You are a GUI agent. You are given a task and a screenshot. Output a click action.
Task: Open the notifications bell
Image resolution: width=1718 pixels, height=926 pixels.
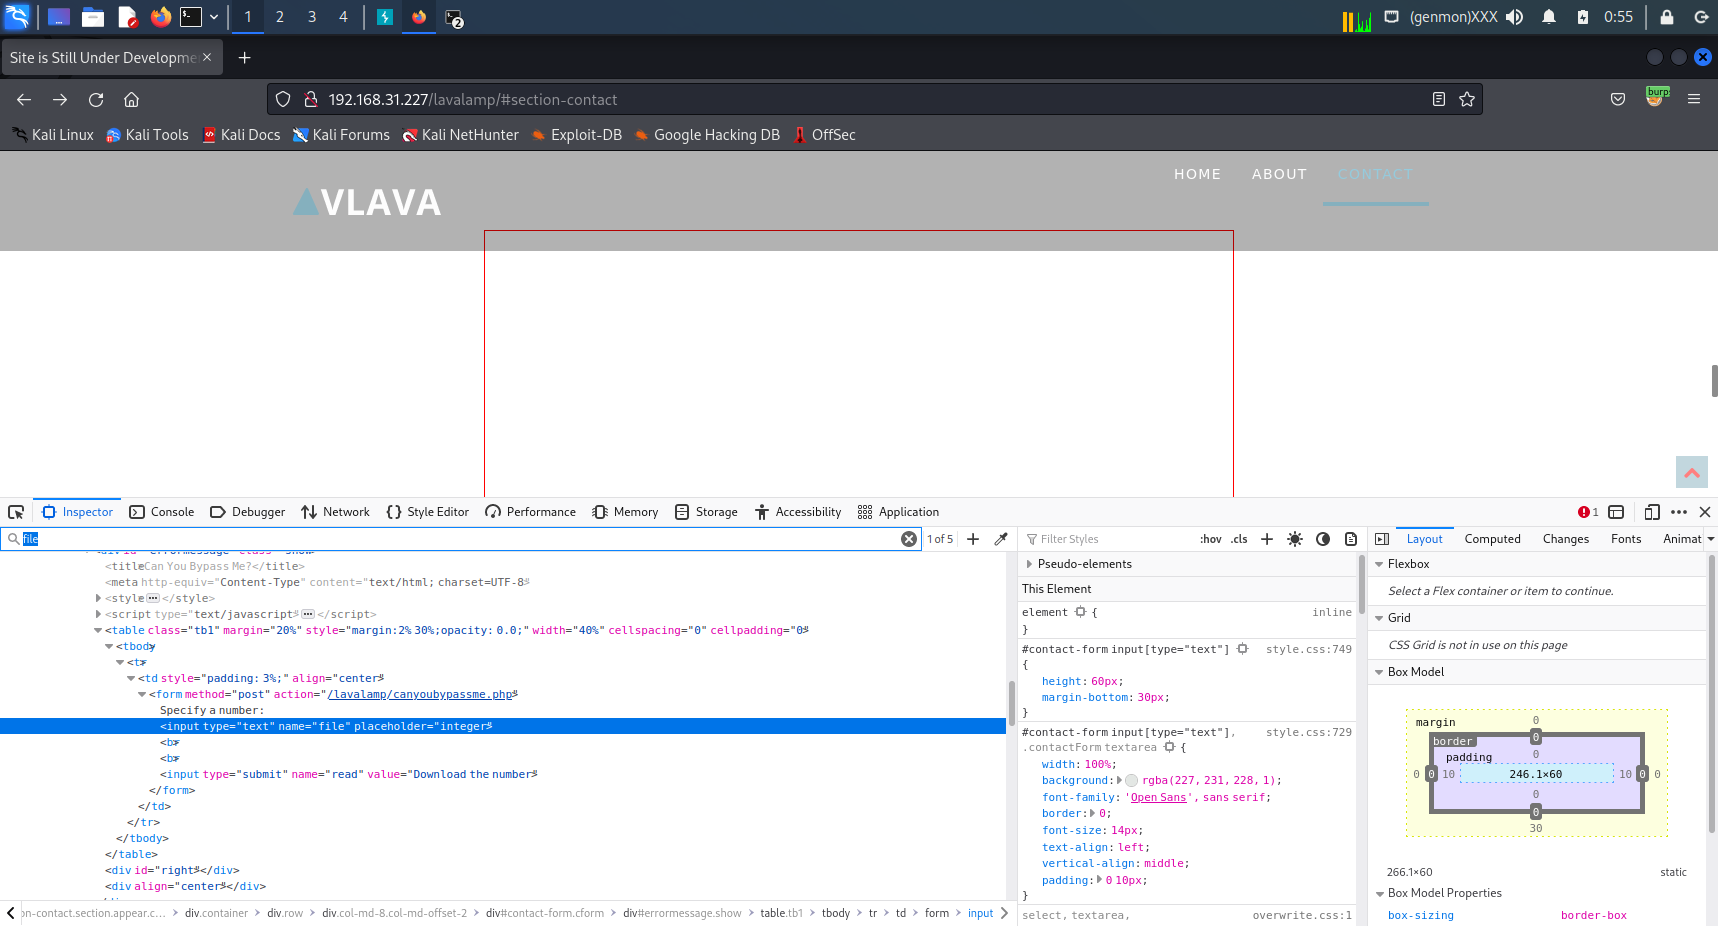coord(1549,17)
